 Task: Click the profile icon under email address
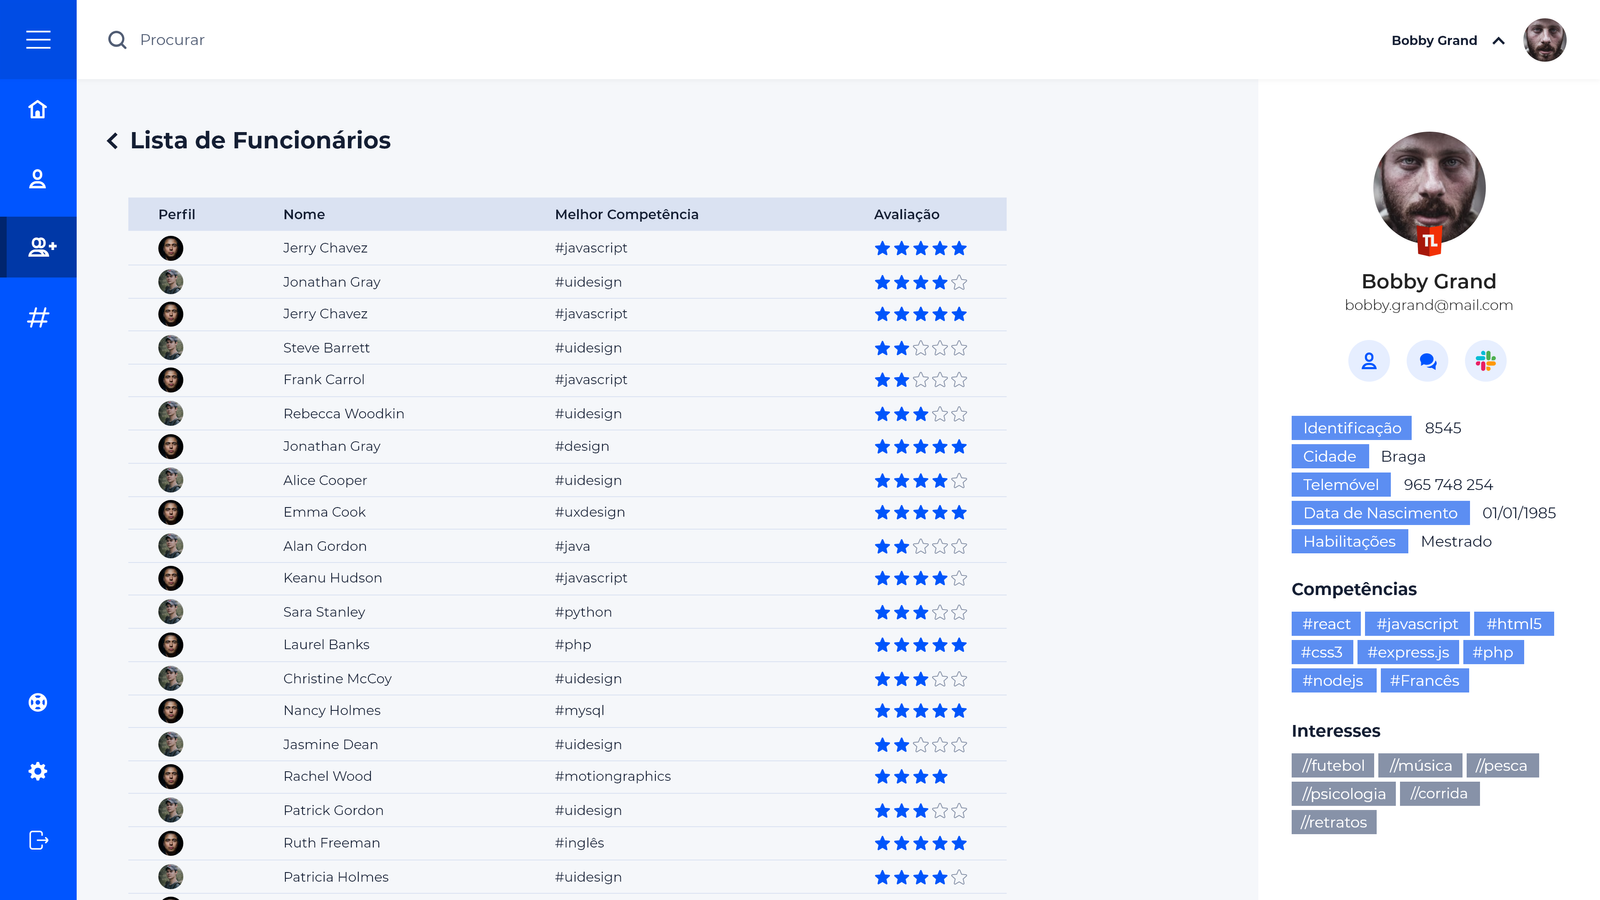[x=1369, y=361]
